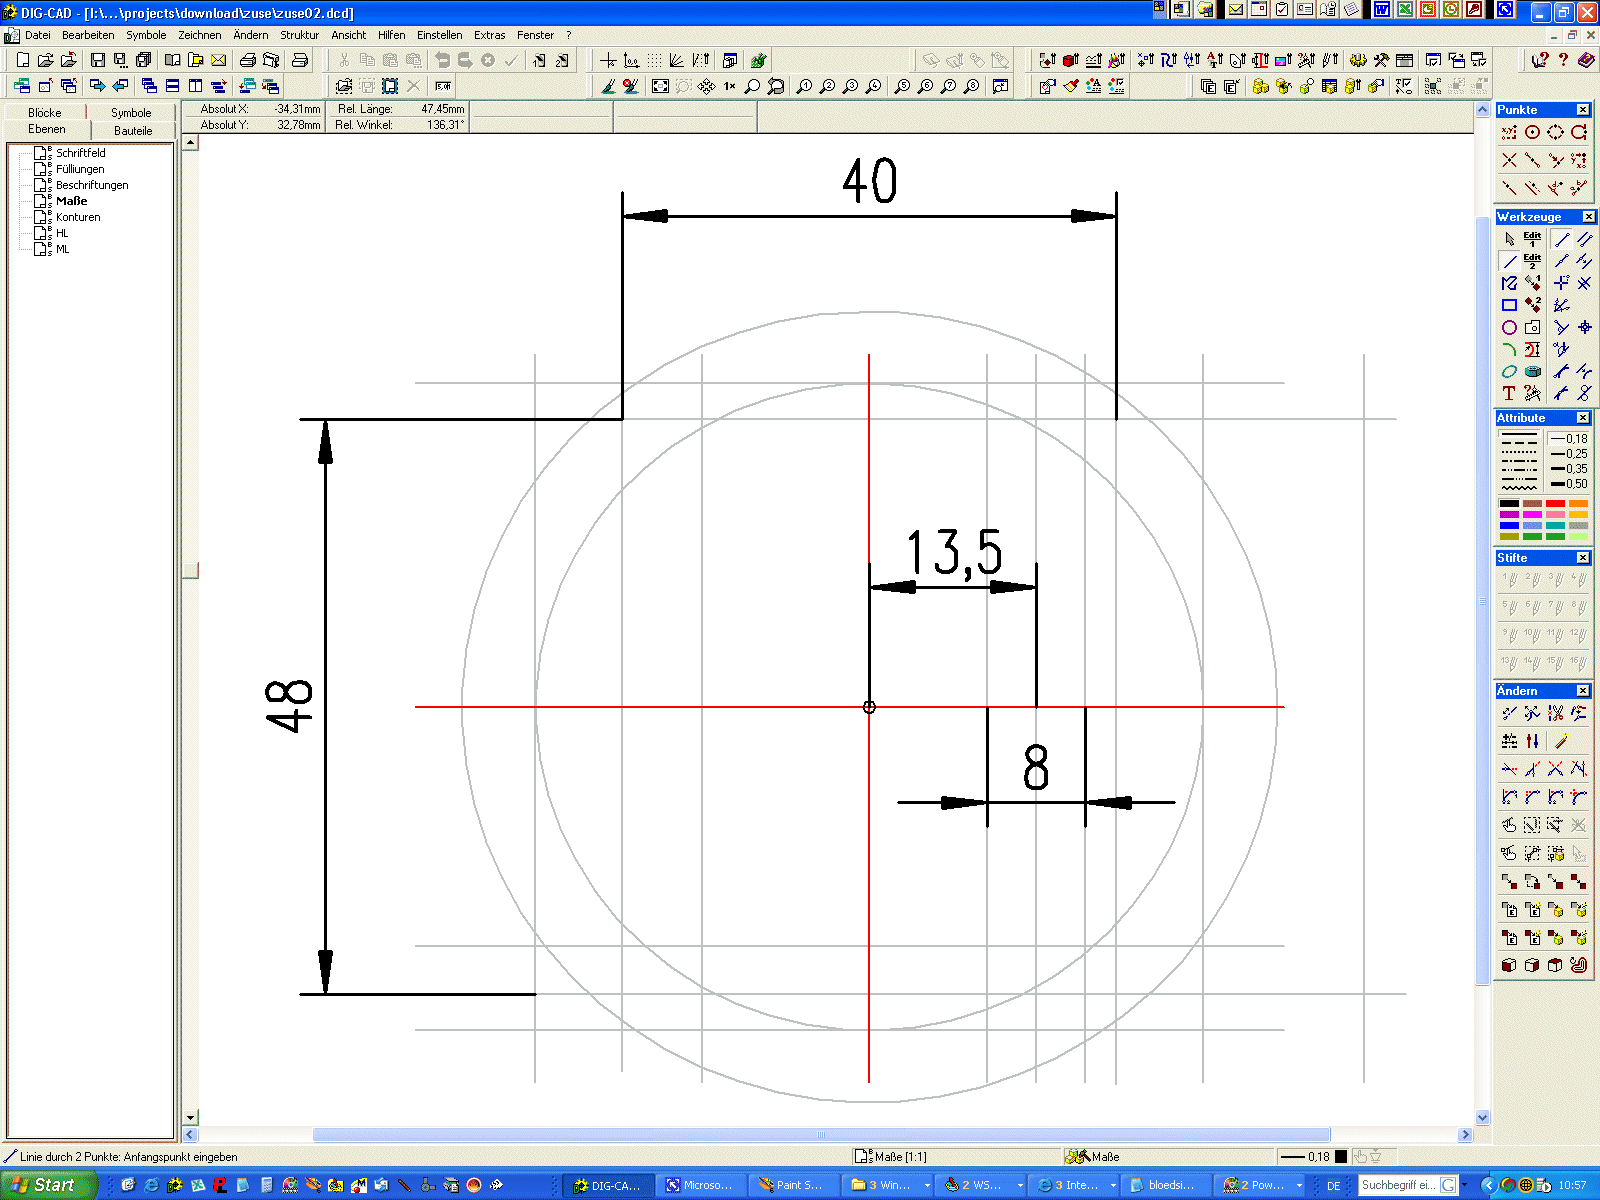Open the Ansicht menu

point(349,35)
